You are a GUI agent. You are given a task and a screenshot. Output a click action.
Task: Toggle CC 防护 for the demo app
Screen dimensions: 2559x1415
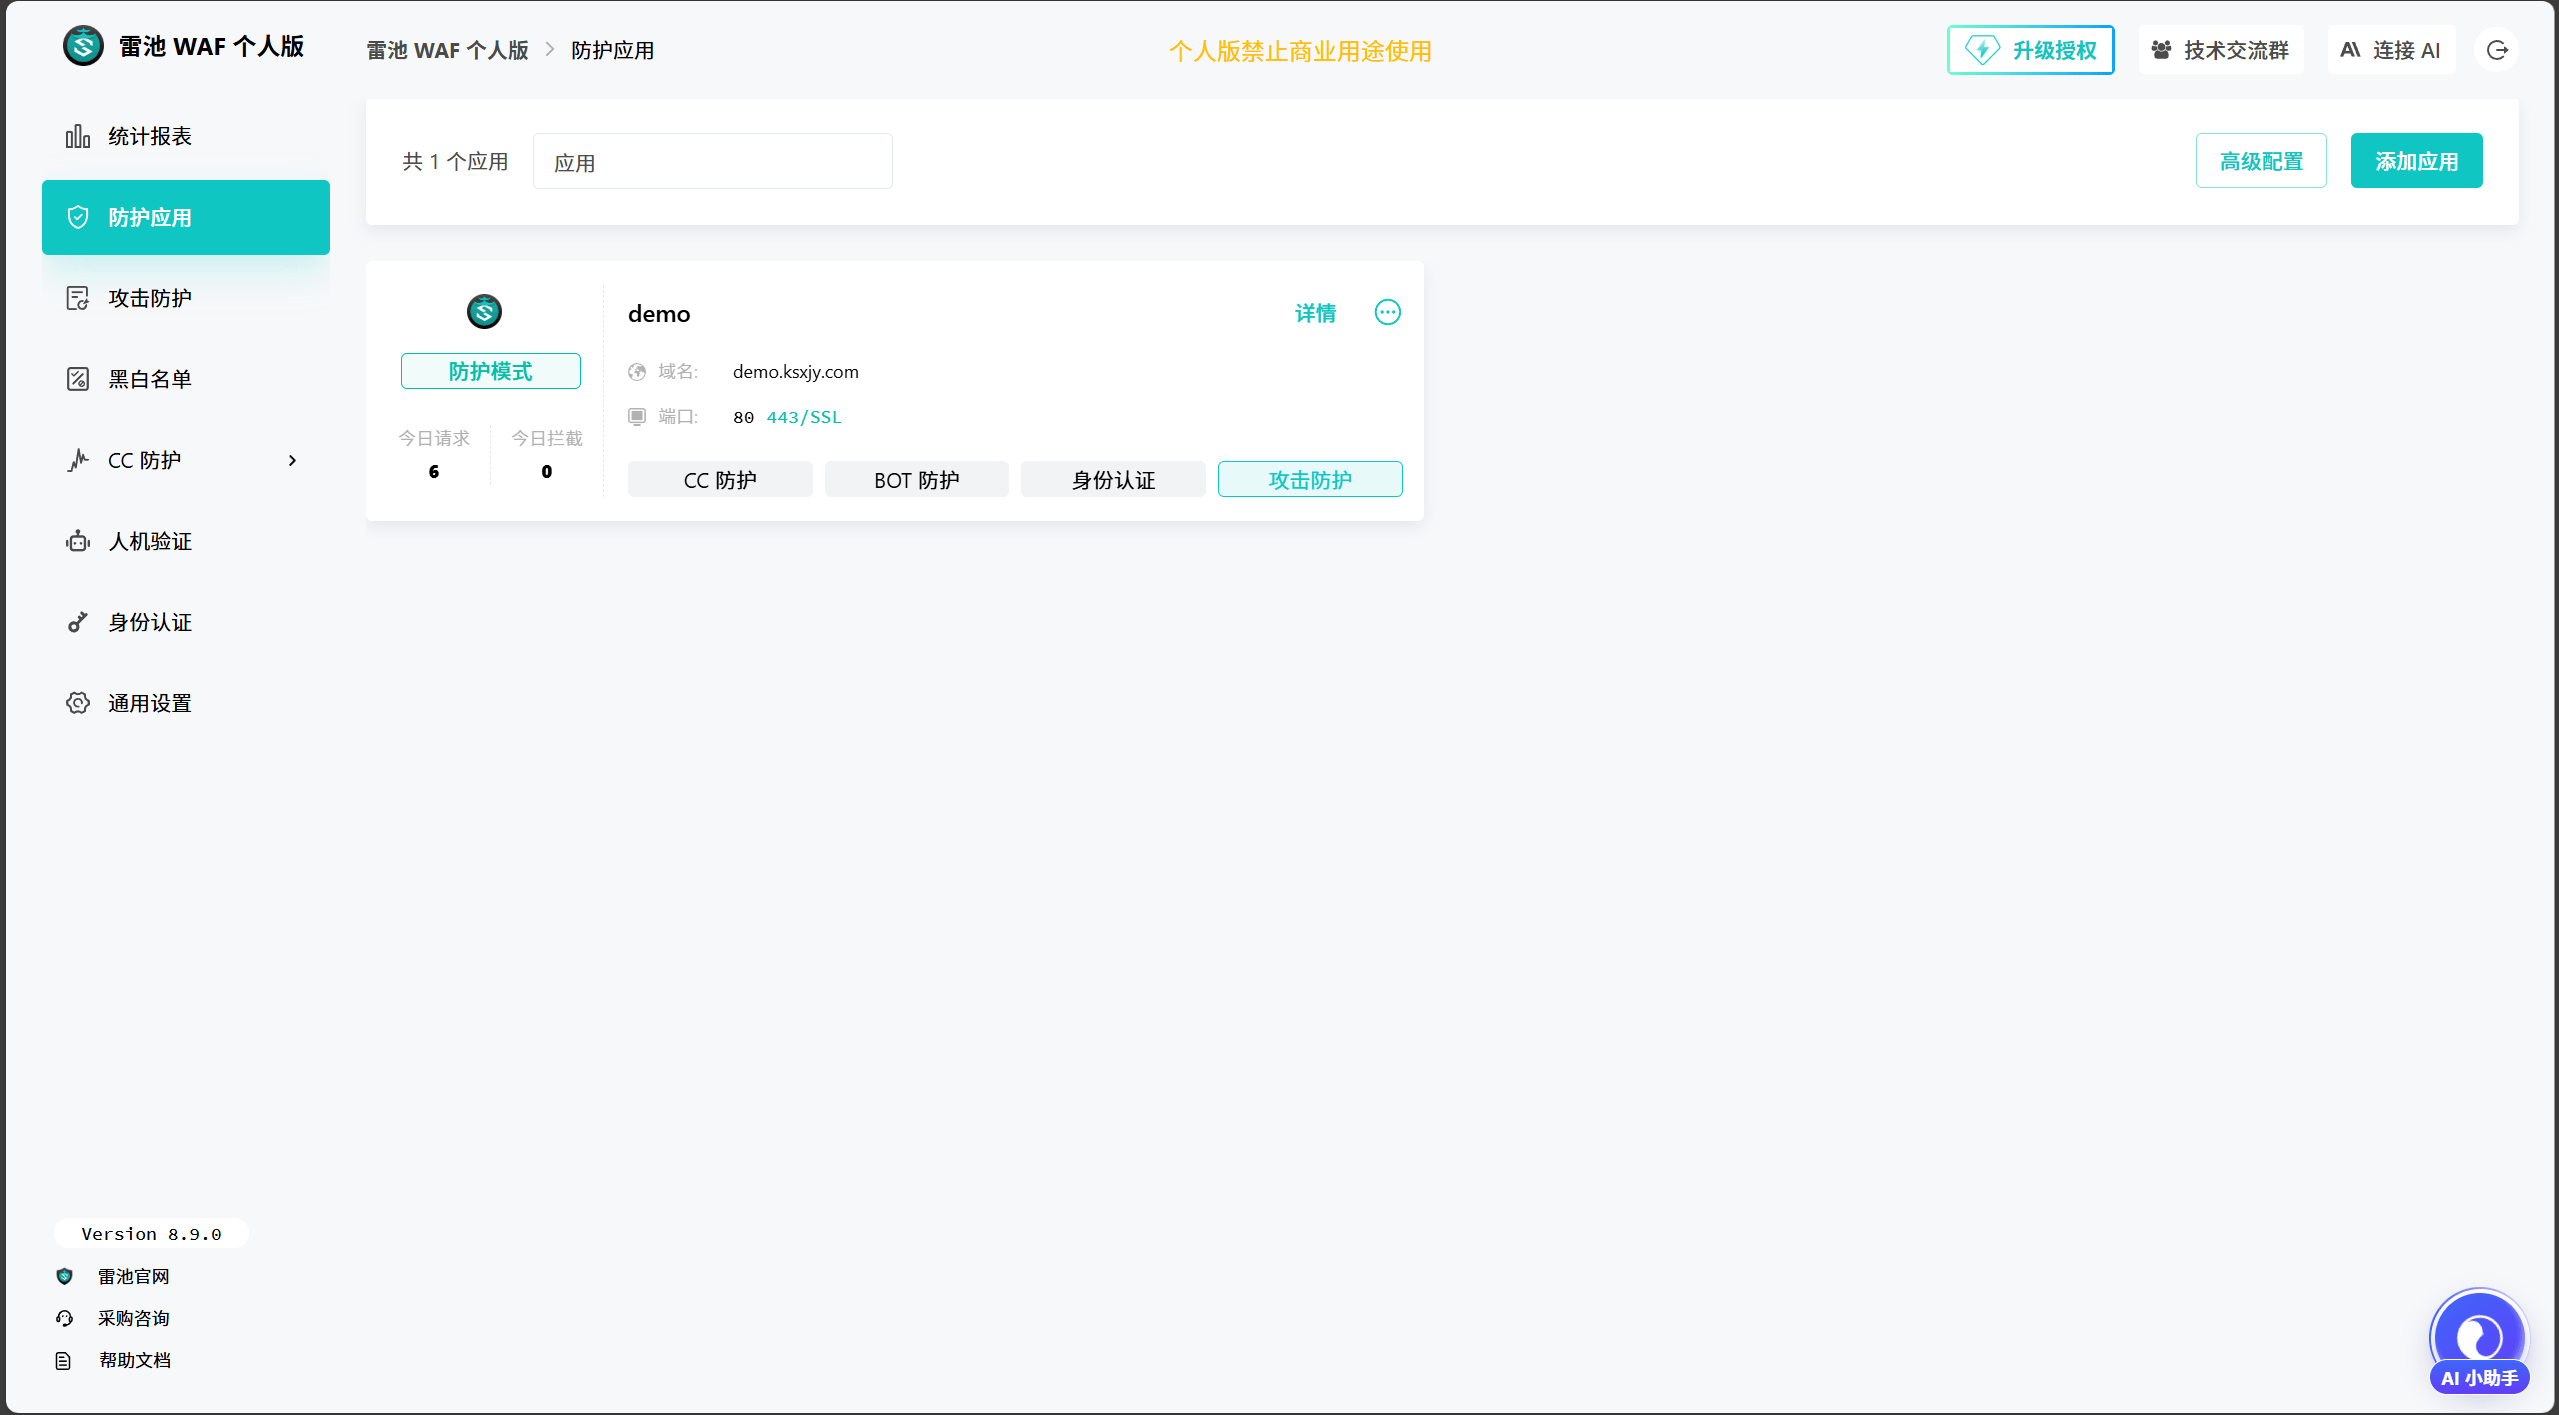[x=719, y=479]
